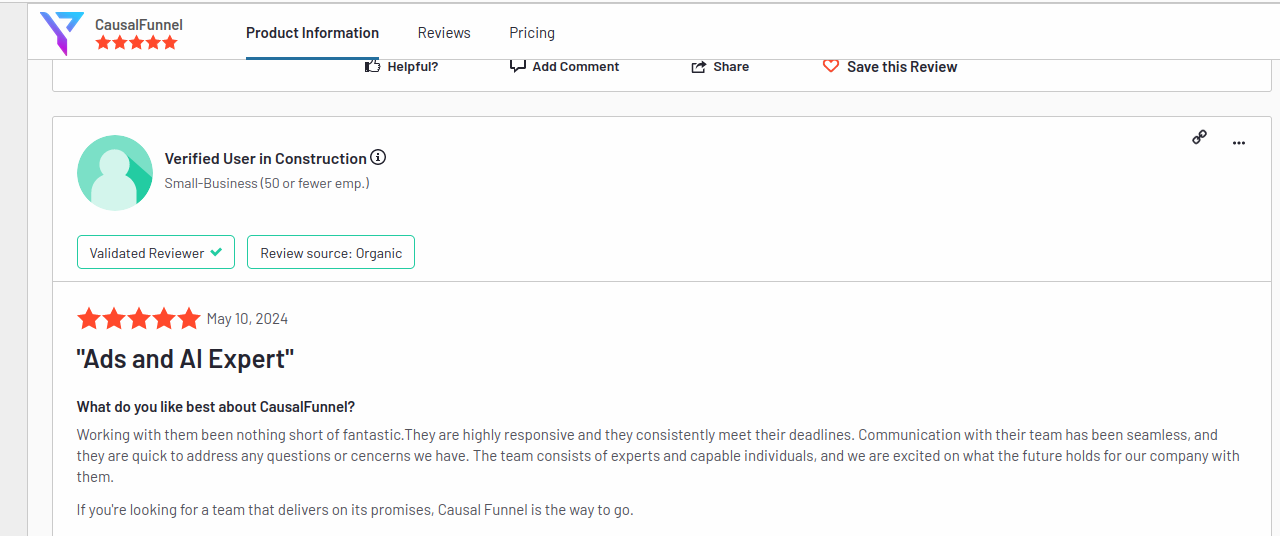Copy review link via chain icon
The width and height of the screenshot is (1280, 536).
tap(1199, 138)
